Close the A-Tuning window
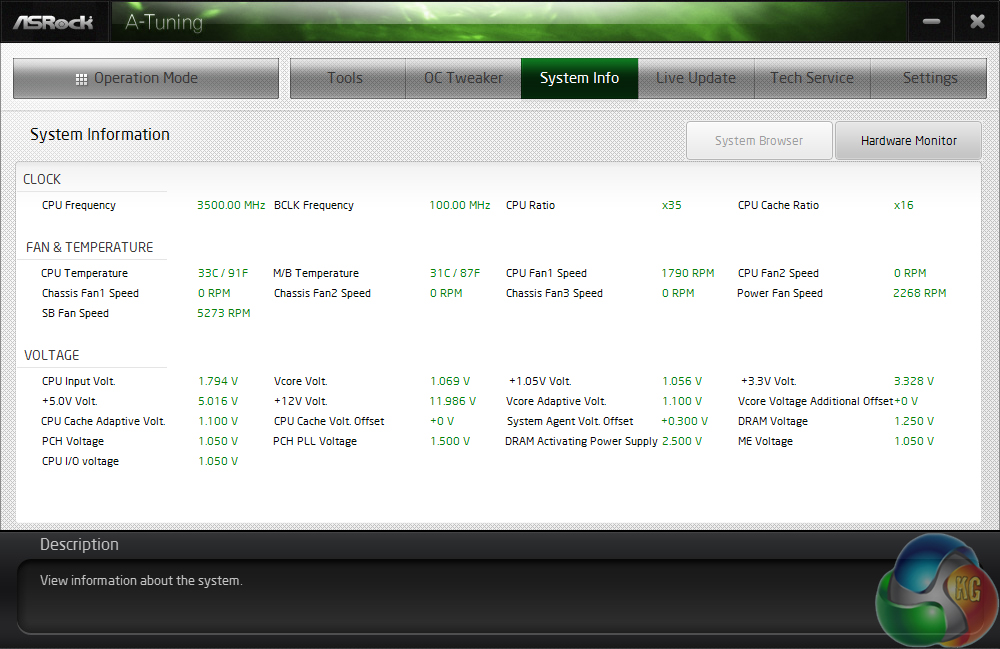This screenshot has height=649, width=1000. tap(977, 22)
